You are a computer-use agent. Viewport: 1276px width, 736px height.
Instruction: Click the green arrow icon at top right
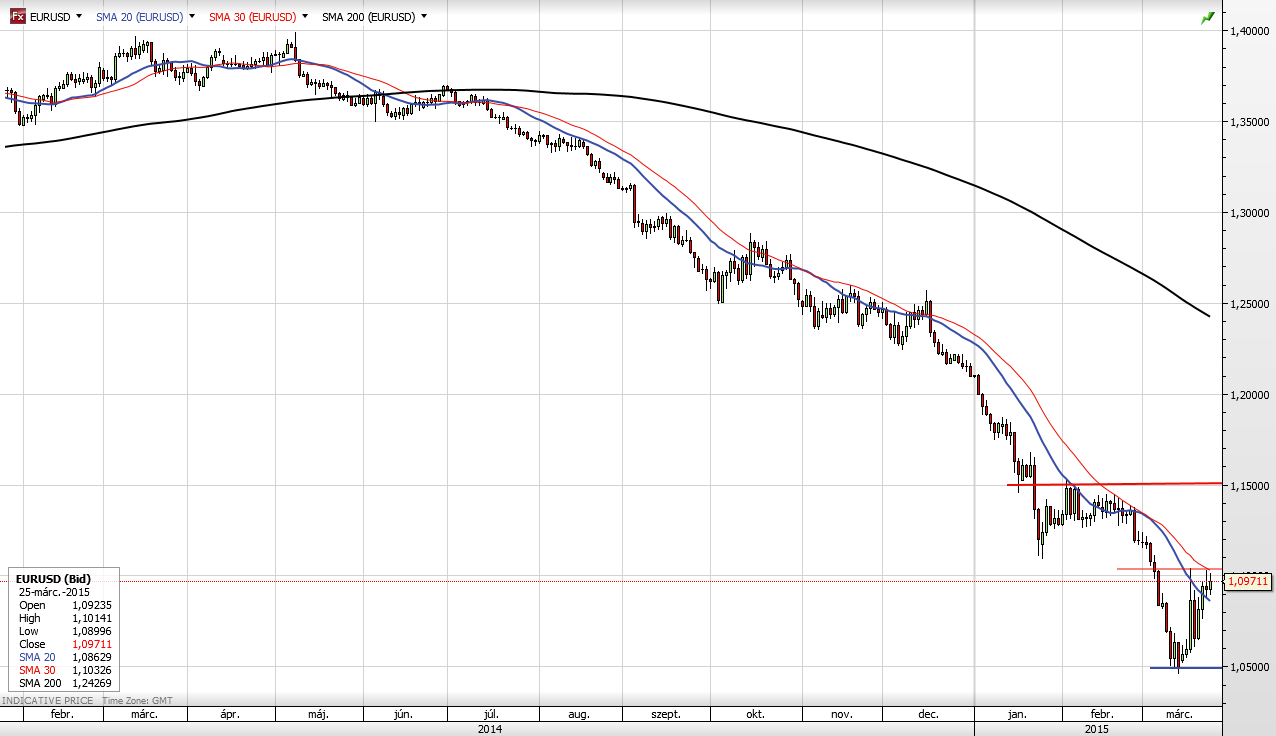point(1208,18)
